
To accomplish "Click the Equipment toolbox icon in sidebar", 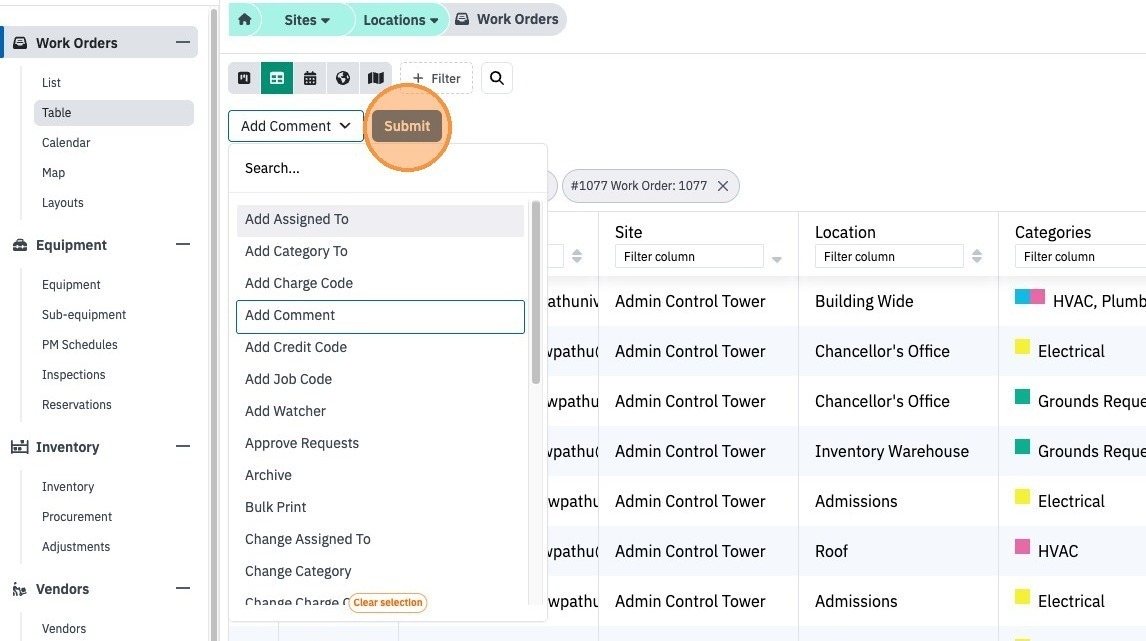I will (20, 245).
